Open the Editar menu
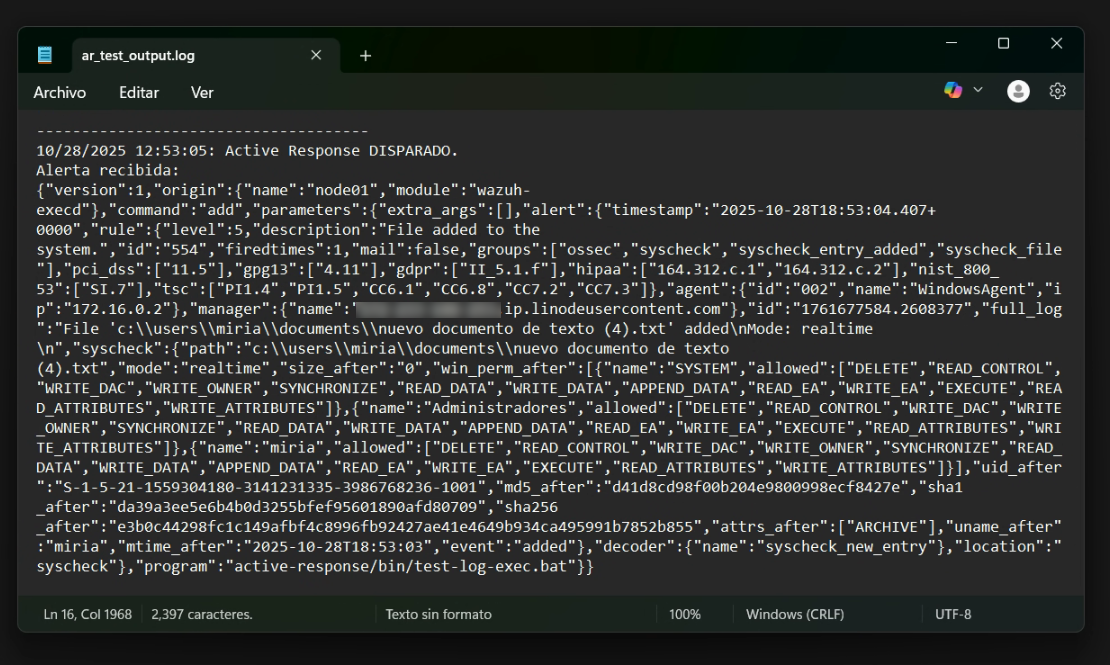This screenshot has height=665, width=1110. 139,92
